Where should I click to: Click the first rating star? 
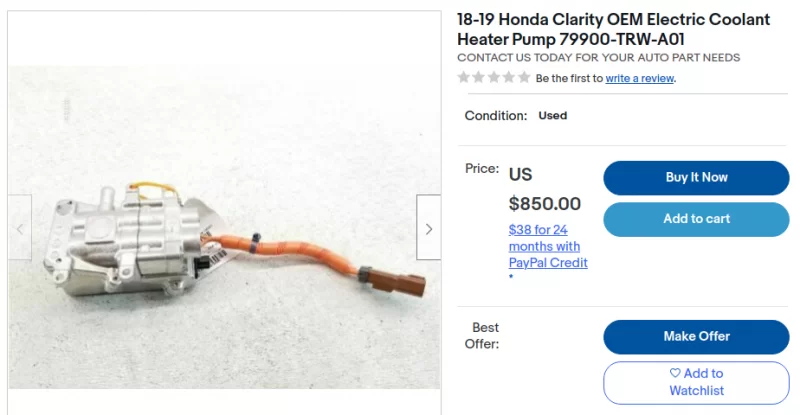coord(463,78)
